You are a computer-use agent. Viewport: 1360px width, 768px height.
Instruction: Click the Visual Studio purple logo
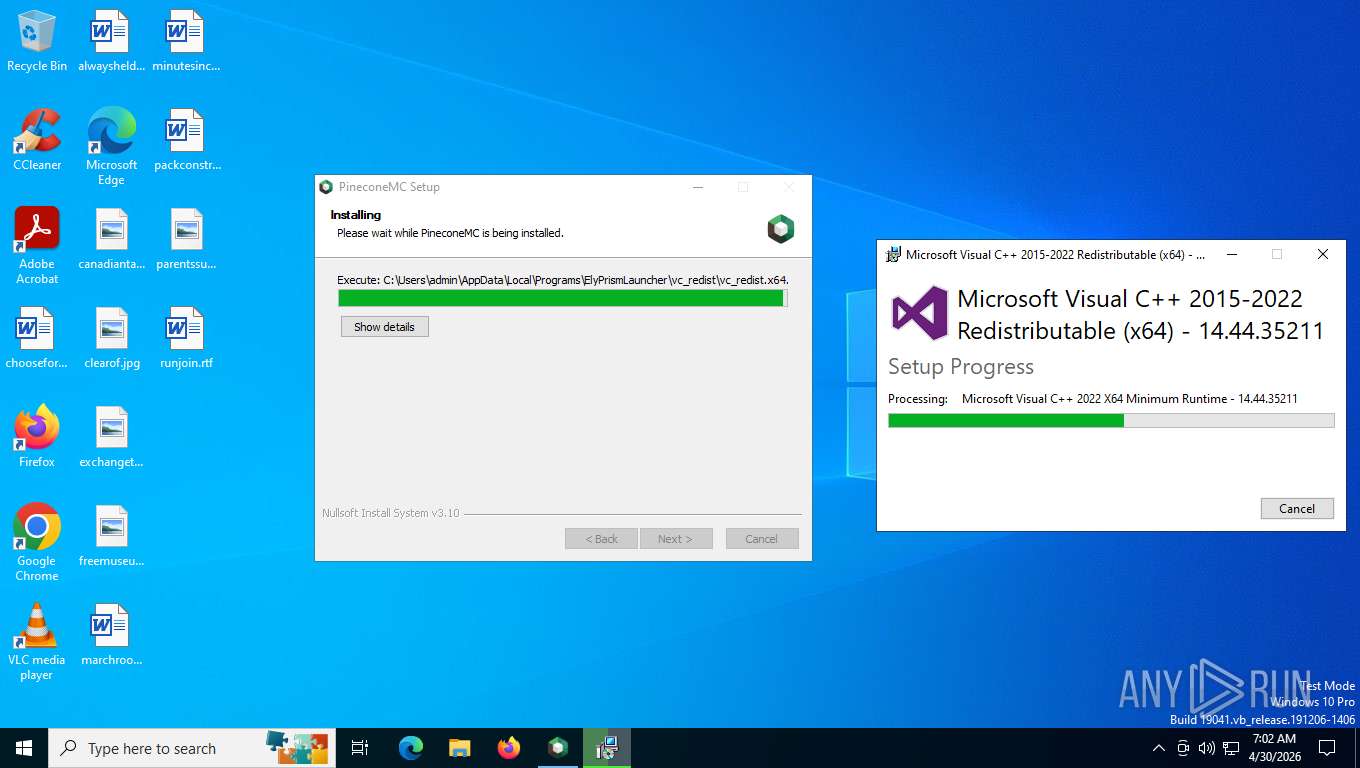pyautogui.click(x=920, y=313)
